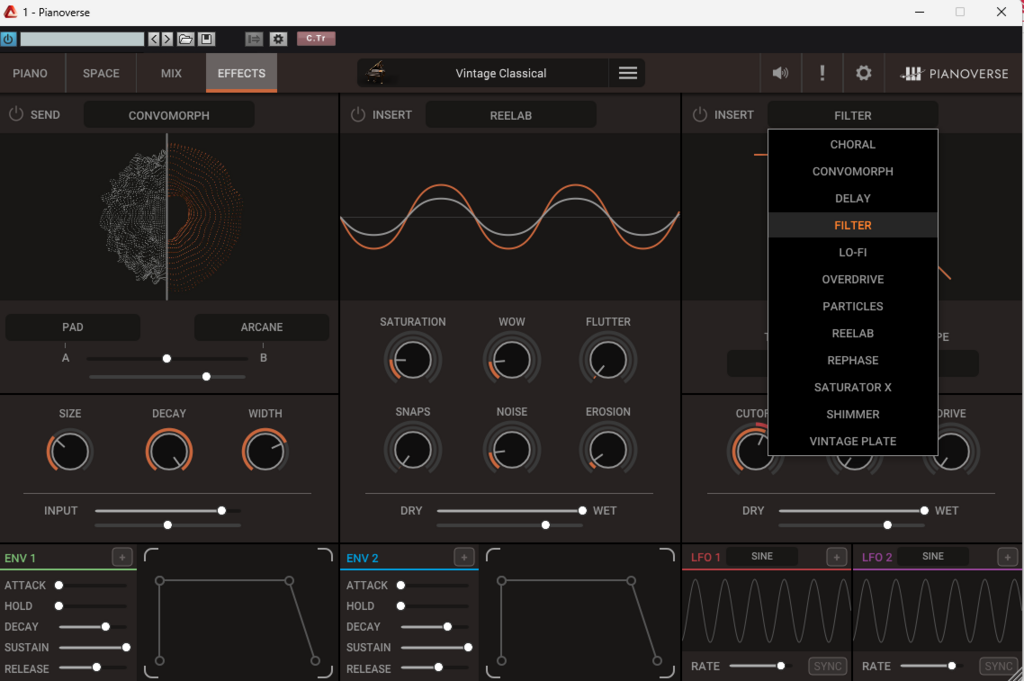Choose VINTAGE PLATE from effect list
The width and height of the screenshot is (1024, 681).
tap(853, 441)
